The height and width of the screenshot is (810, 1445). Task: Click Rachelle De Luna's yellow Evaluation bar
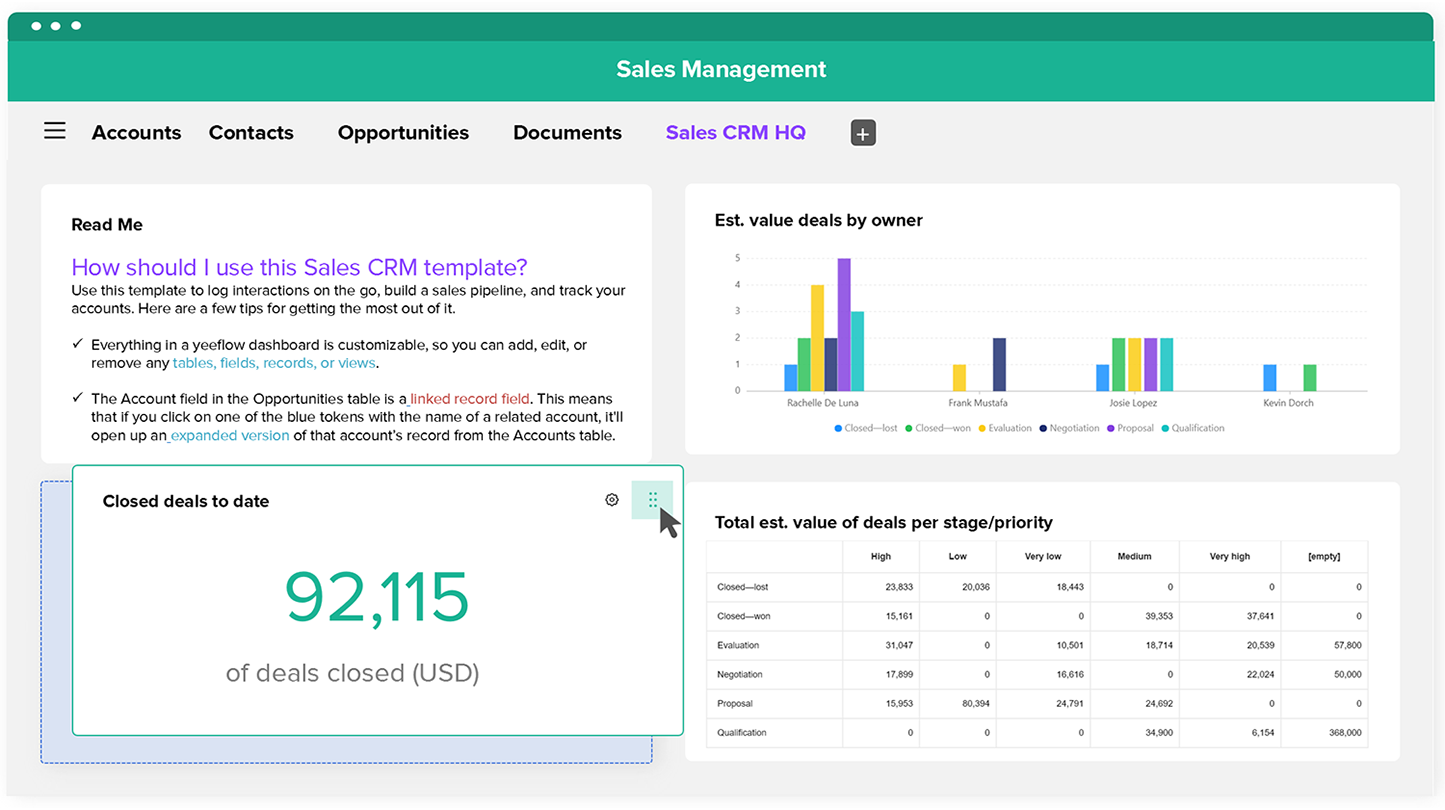817,338
